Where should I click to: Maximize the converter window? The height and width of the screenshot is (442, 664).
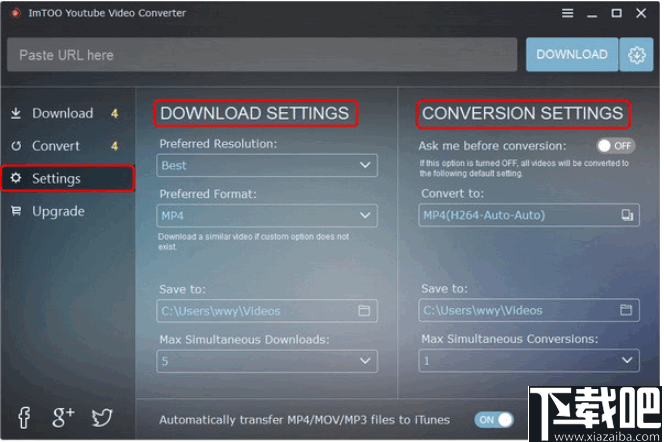(x=617, y=14)
